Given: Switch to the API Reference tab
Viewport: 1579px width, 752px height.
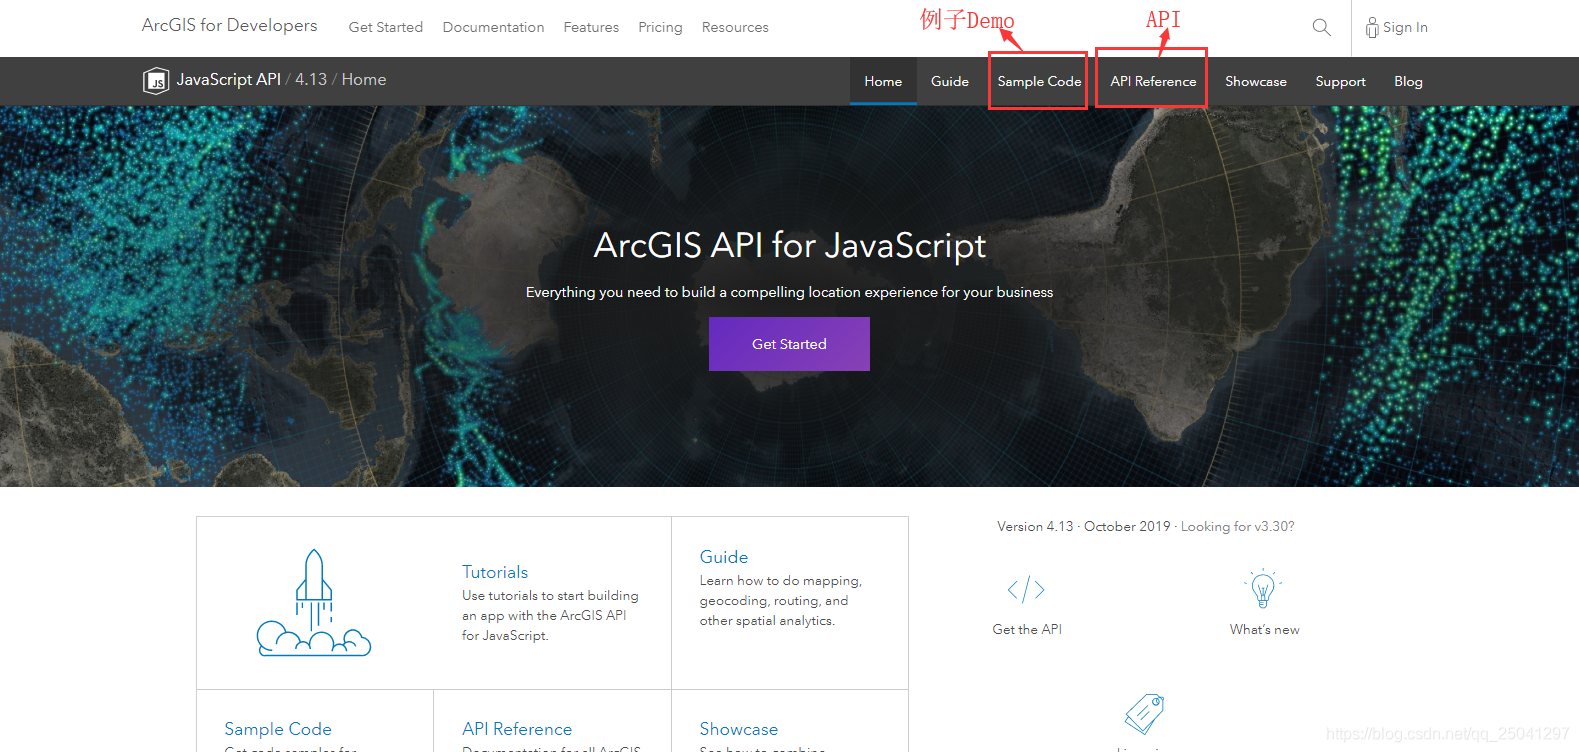Looking at the screenshot, I should pos(1153,81).
